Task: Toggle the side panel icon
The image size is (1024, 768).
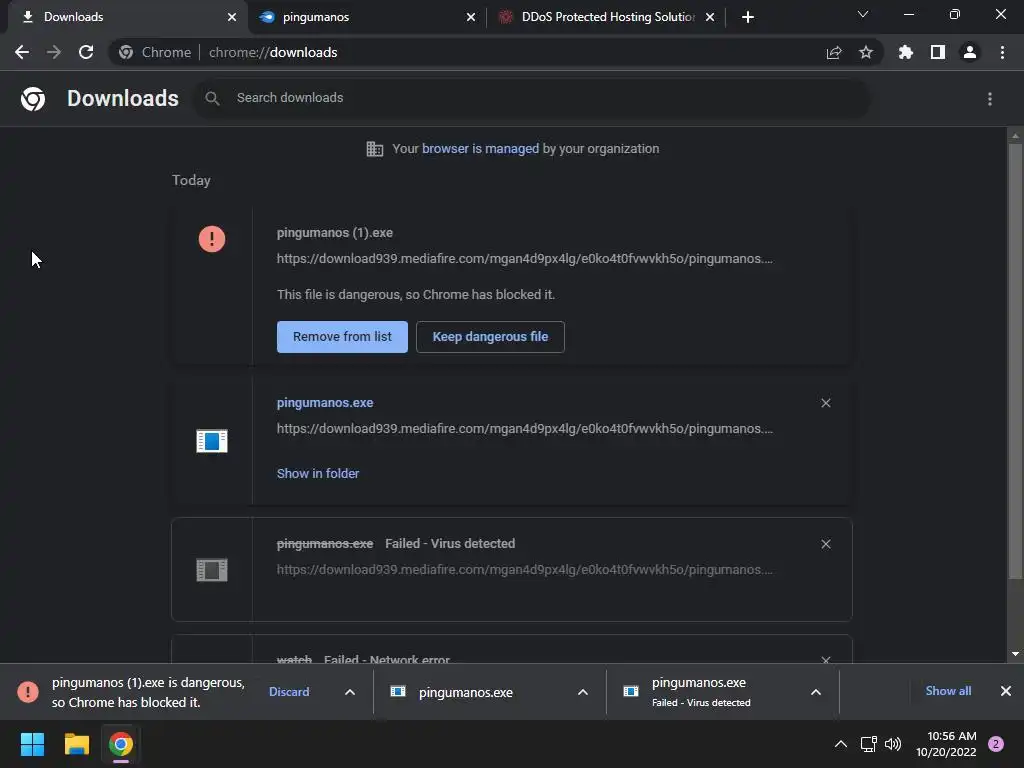Action: (x=938, y=52)
